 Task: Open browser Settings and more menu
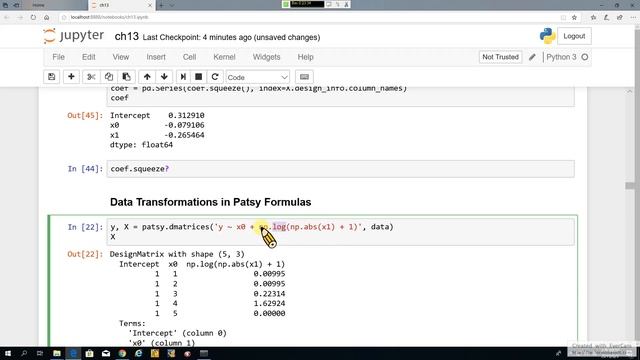[x=633, y=18]
